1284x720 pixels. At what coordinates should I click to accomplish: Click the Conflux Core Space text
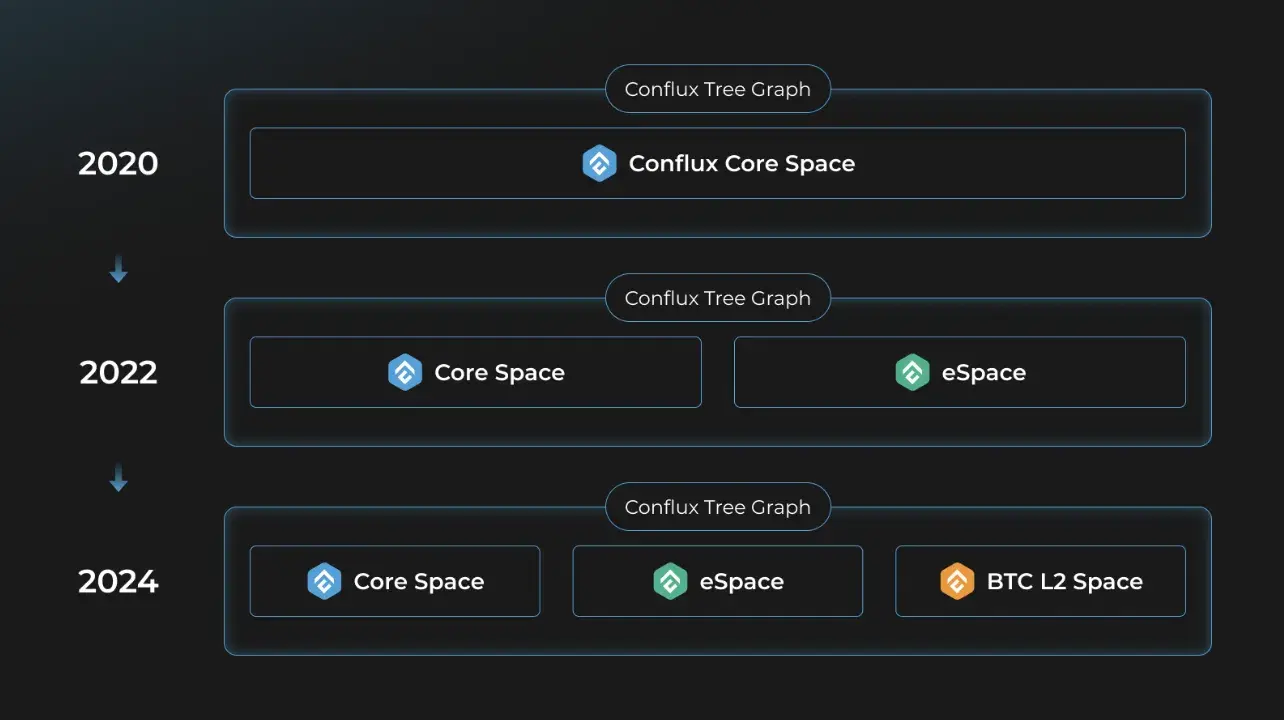[x=742, y=163]
